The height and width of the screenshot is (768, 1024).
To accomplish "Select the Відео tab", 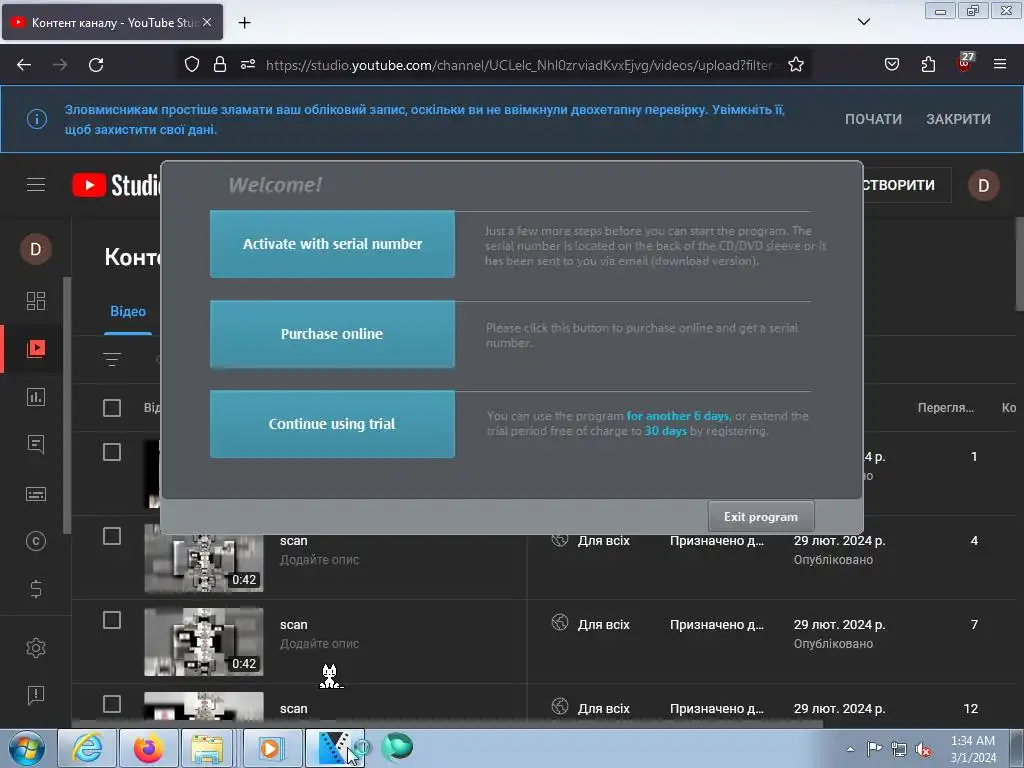I will point(128,312).
